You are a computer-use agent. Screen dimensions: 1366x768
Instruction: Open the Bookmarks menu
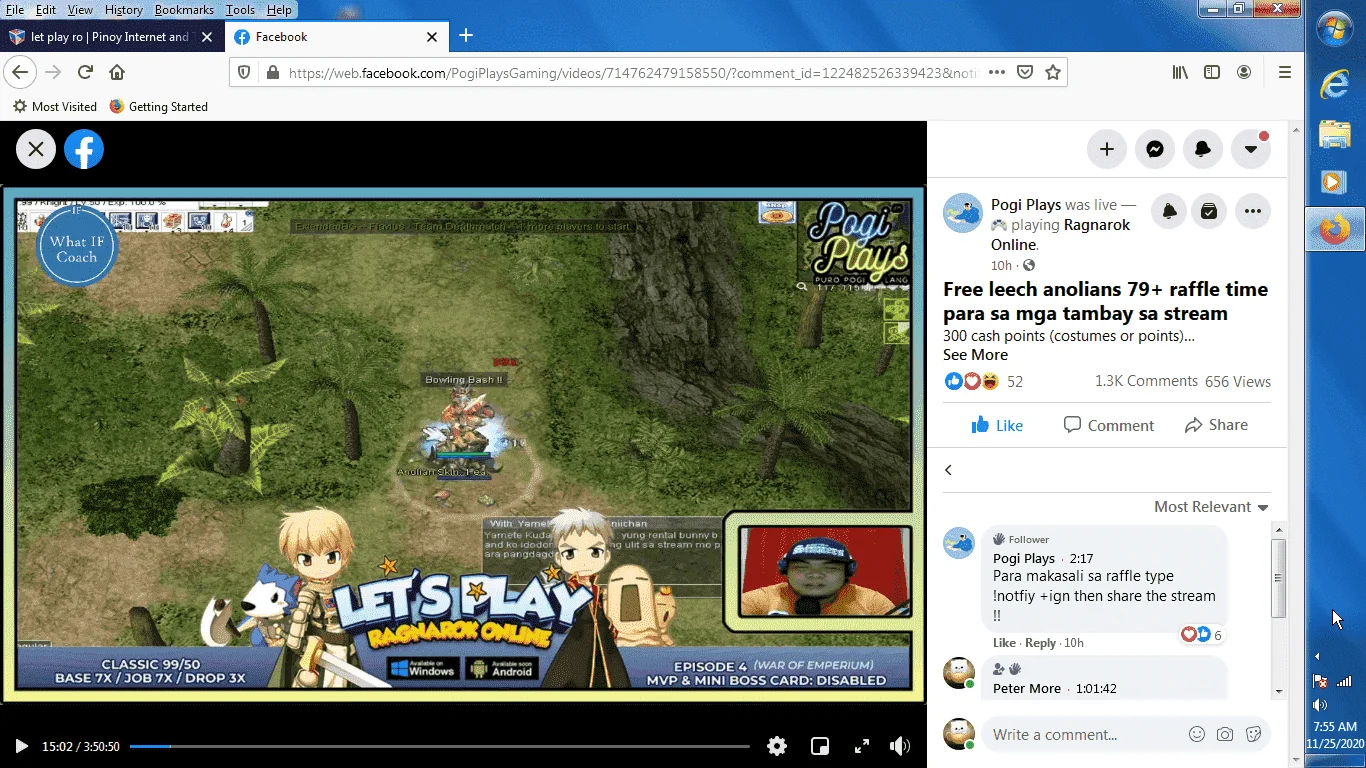click(184, 10)
